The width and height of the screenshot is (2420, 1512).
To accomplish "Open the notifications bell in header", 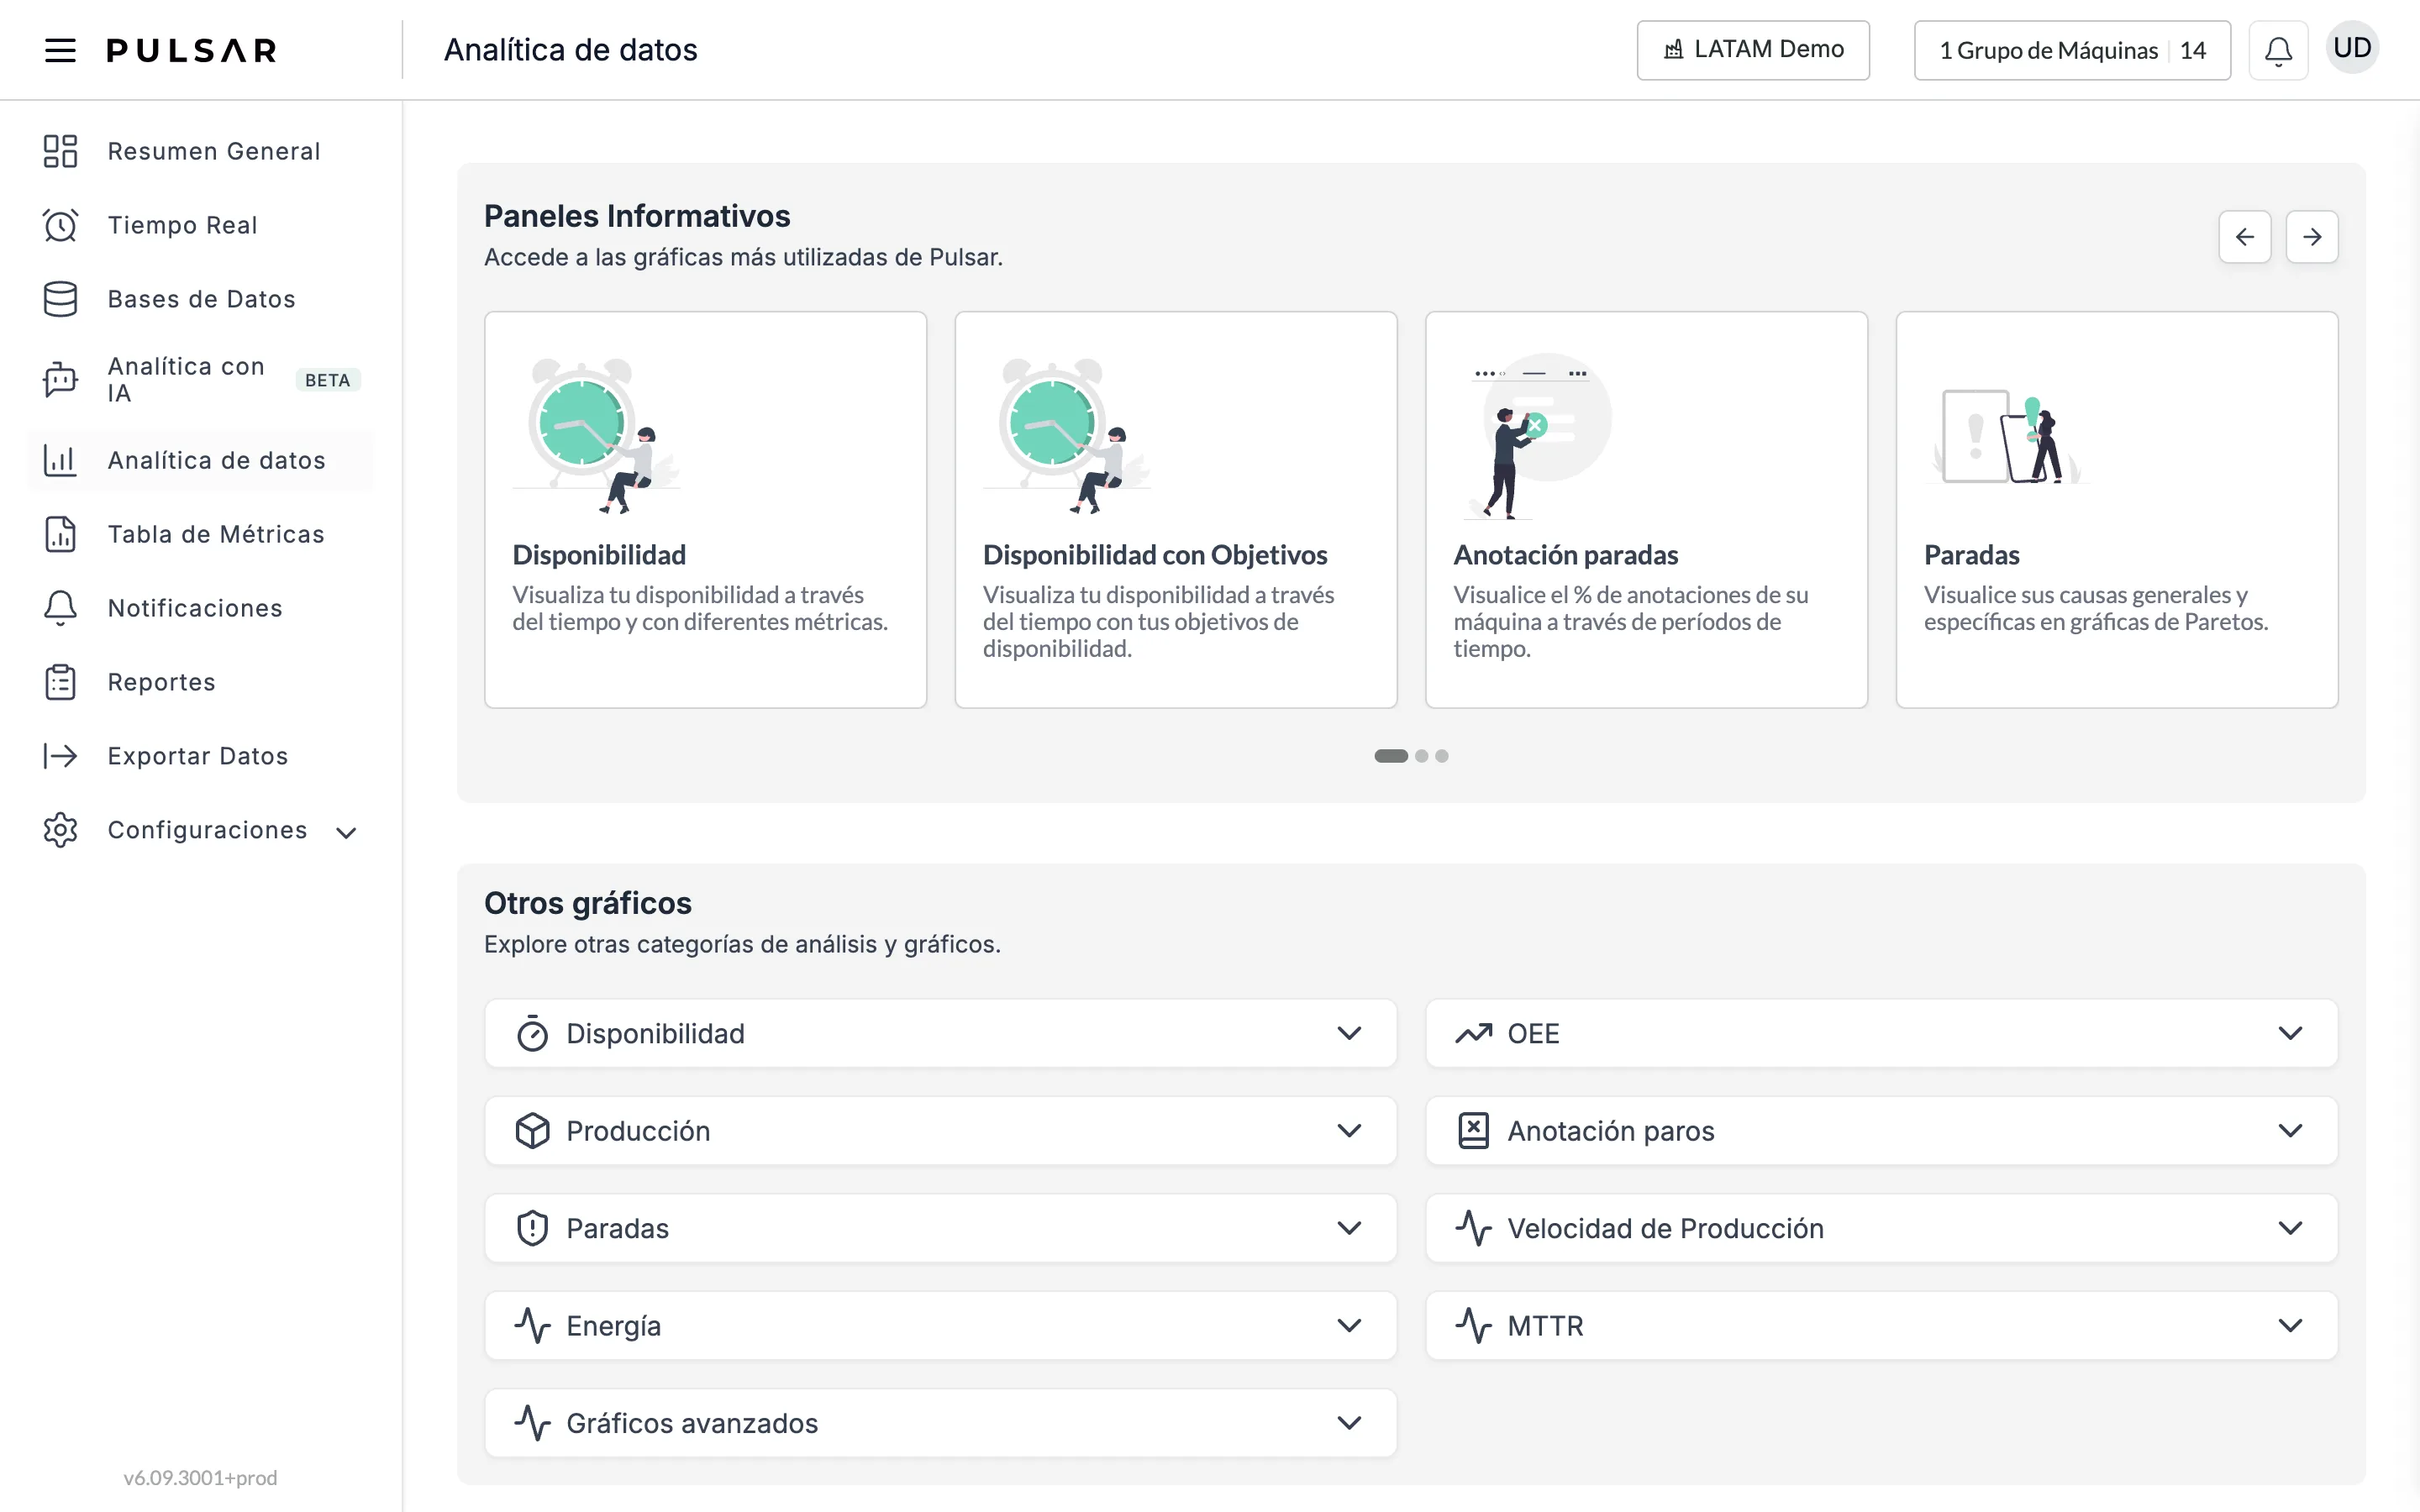I will coord(2278,50).
